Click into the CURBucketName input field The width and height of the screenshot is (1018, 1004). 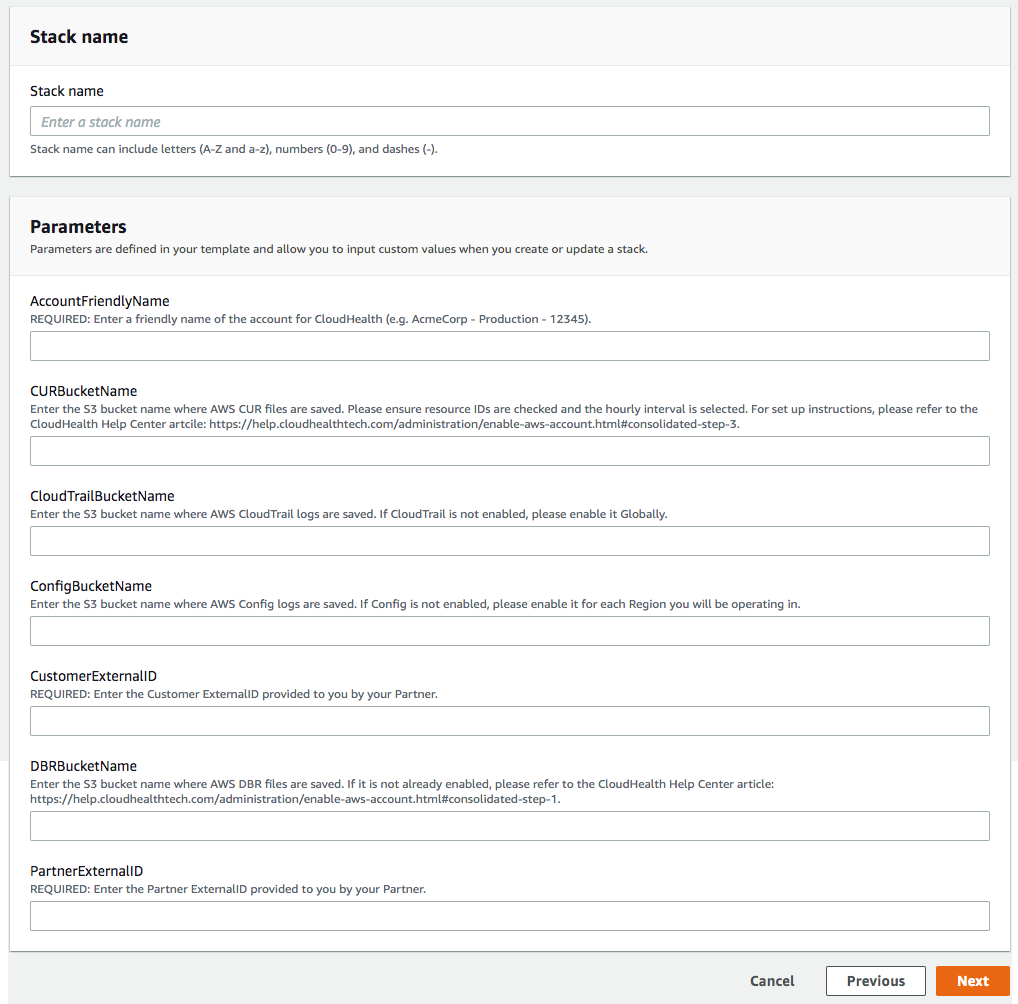tap(509, 451)
